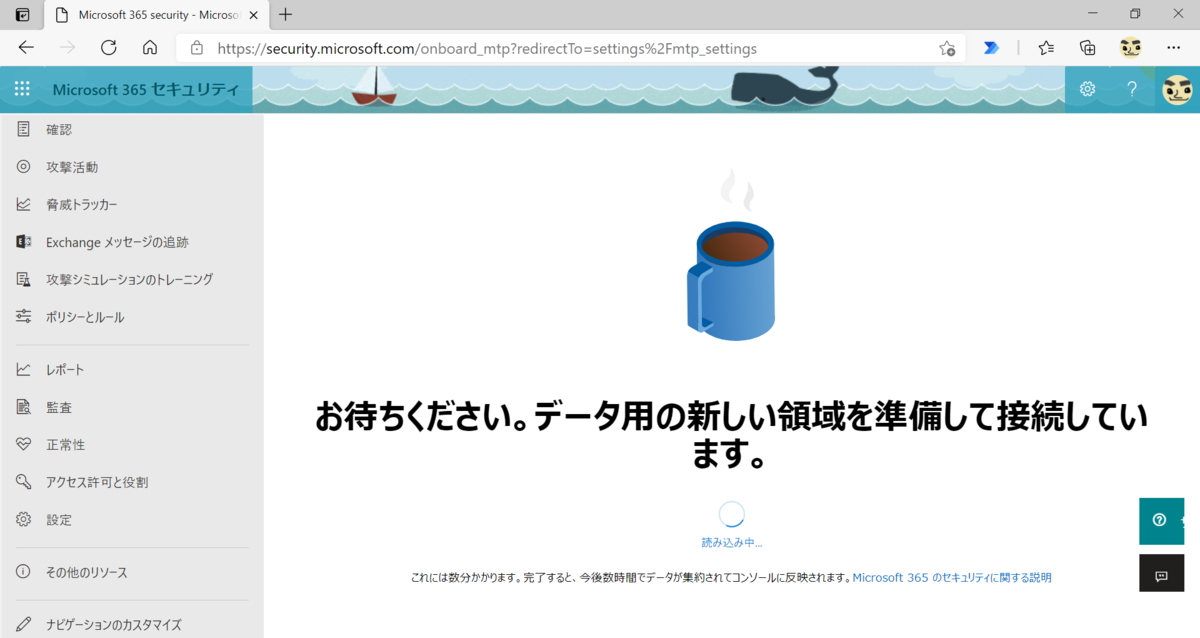Open the Edge profile avatar in toolbar
Screen dimensions: 1200x638
tap(1131, 48)
